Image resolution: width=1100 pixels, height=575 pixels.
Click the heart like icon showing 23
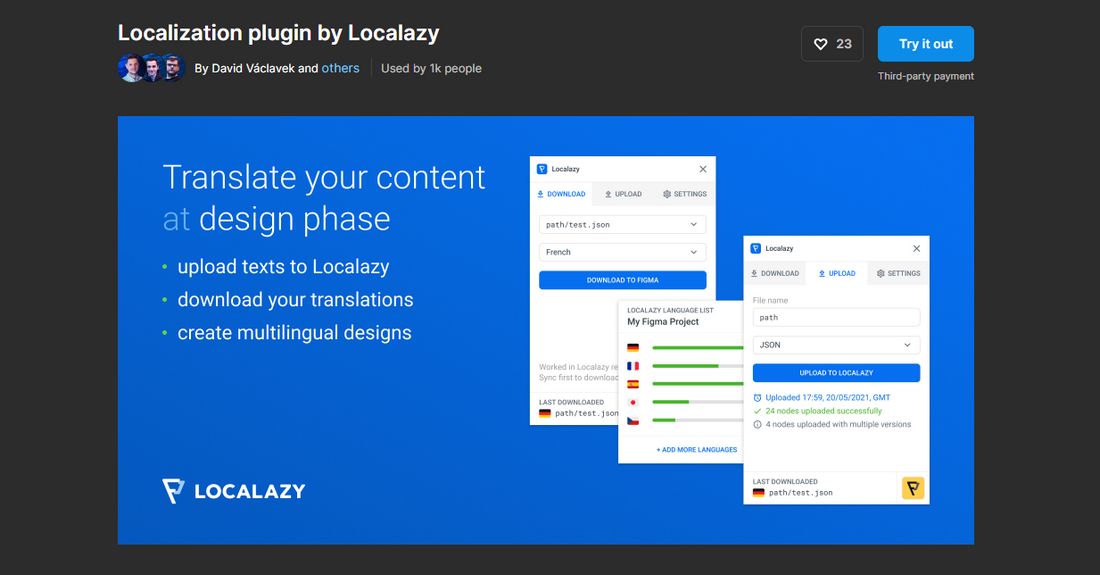832,44
